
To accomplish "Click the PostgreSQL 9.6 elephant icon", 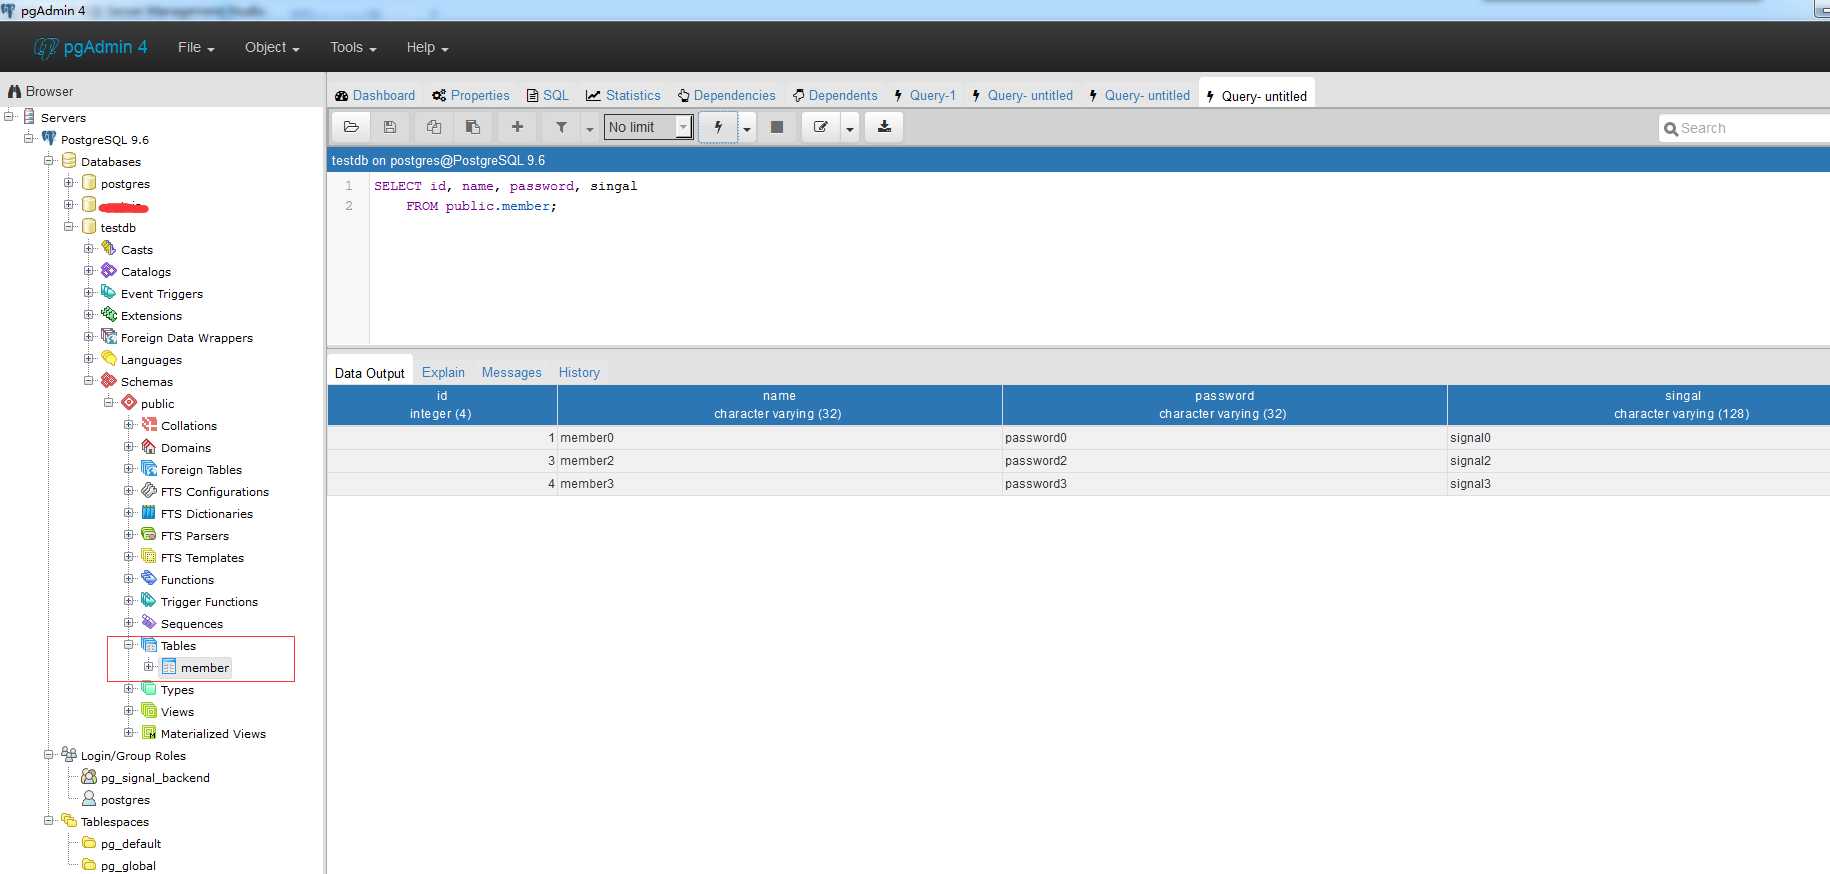I will tap(49, 138).
